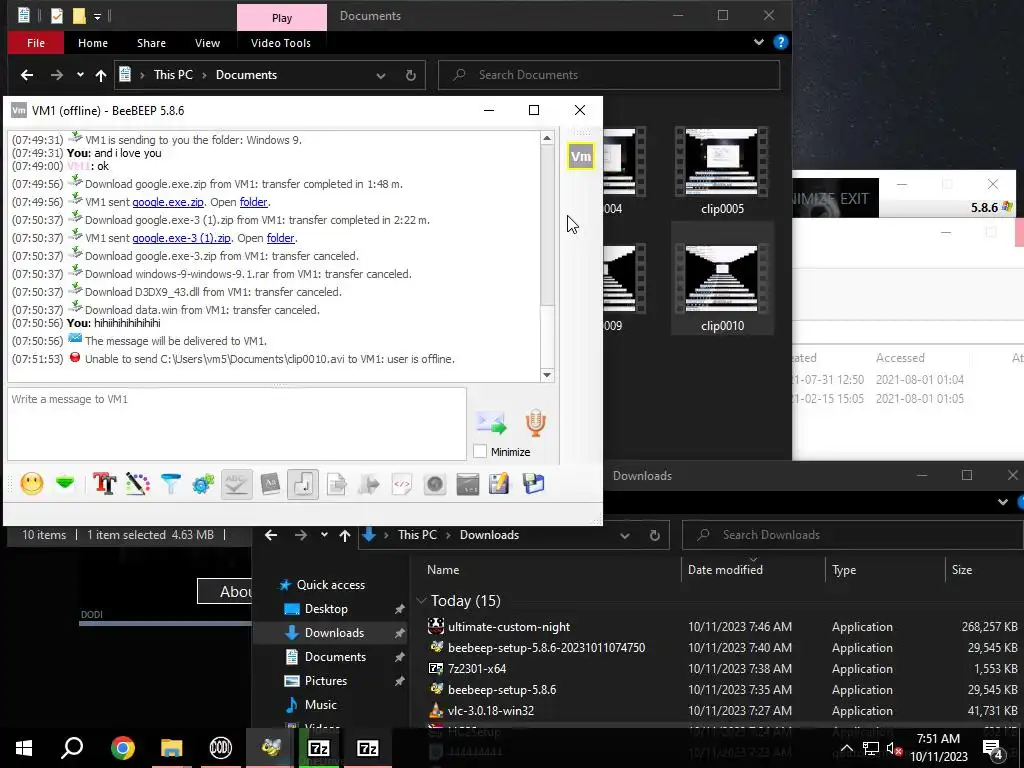
Task: Open the chat font selector (TT icon)
Action: pos(104,484)
